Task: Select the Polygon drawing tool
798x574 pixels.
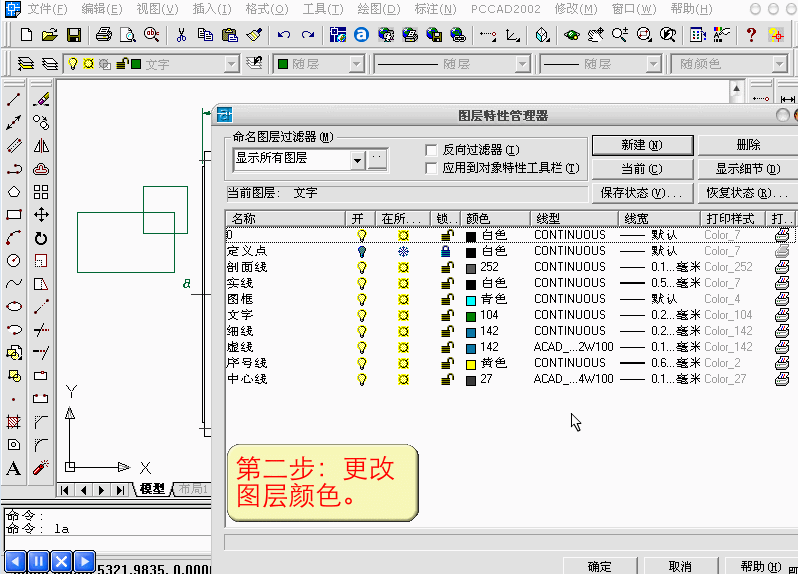Action: [x=14, y=192]
